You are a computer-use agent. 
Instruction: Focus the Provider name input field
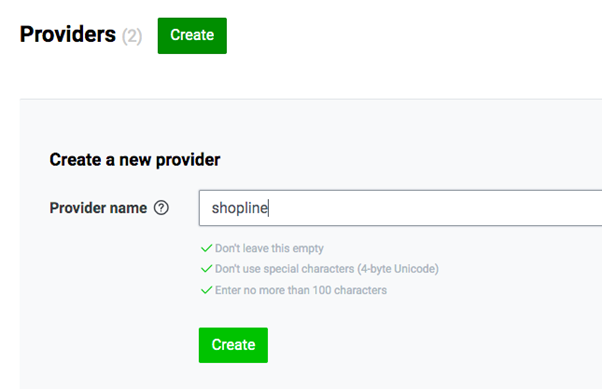pos(400,208)
